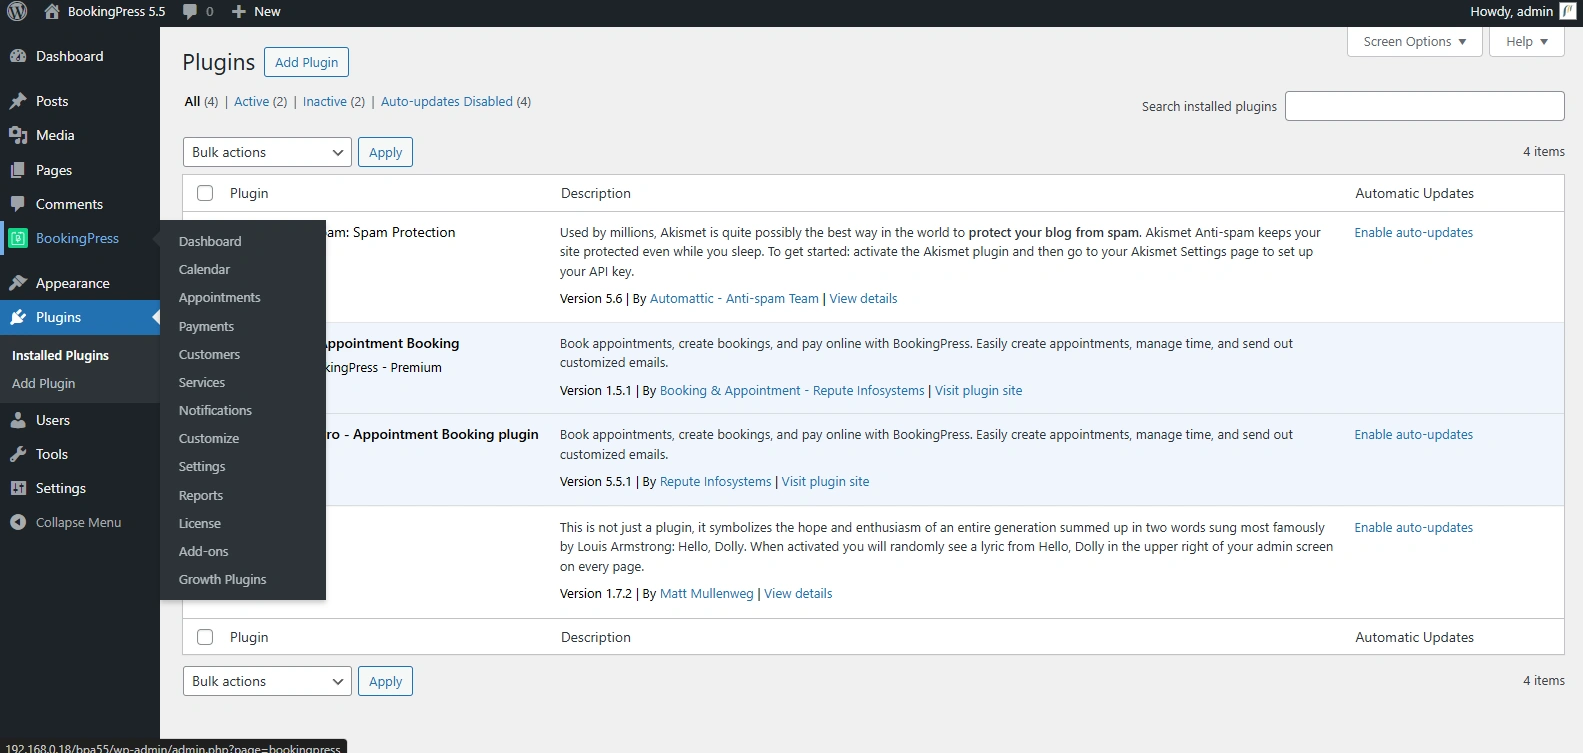View details of the Akismet plugin

tap(863, 299)
